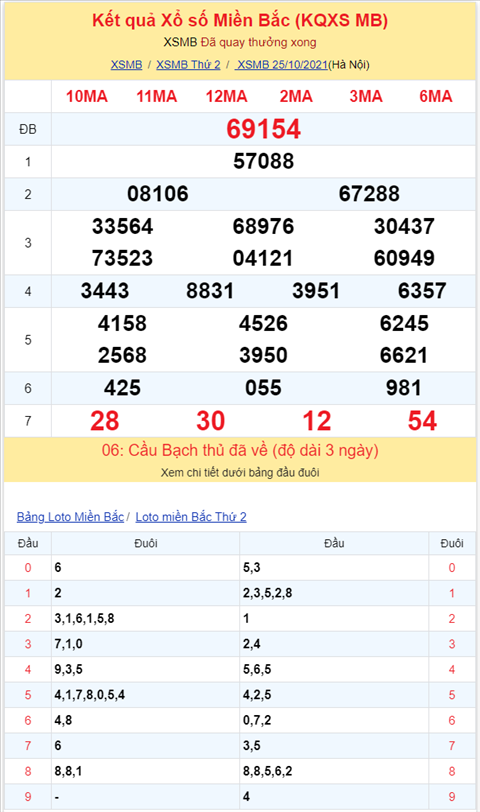Select sixth prize number 055

(x=263, y=388)
